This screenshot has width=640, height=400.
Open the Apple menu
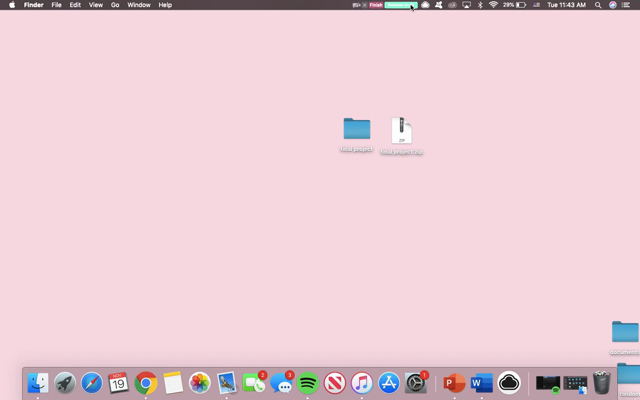12,5
